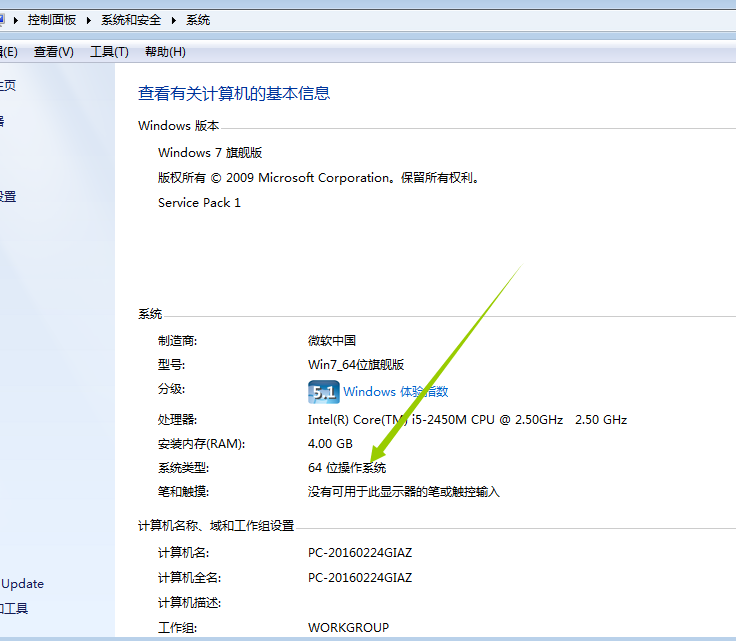Click the 处理器: label
Image resolution: width=736 pixels, height=641 pixels.
point(177,420)
